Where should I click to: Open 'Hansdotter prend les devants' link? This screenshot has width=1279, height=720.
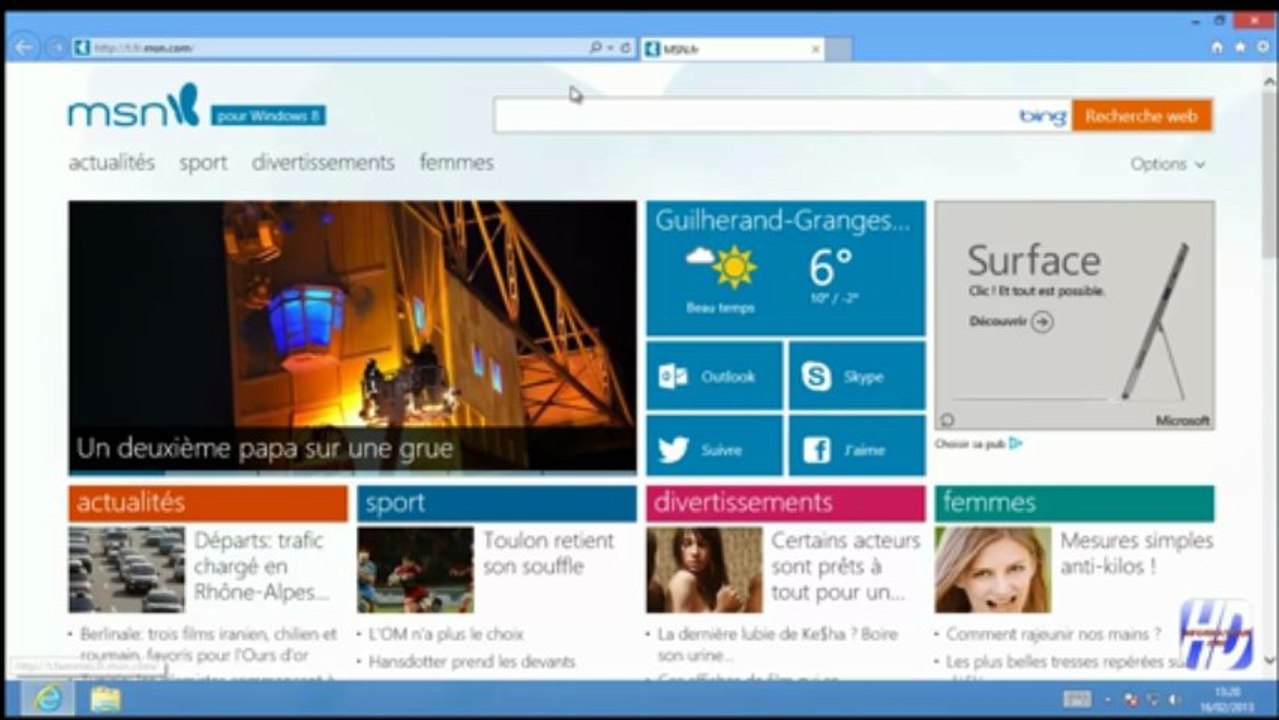coord(472,661)
